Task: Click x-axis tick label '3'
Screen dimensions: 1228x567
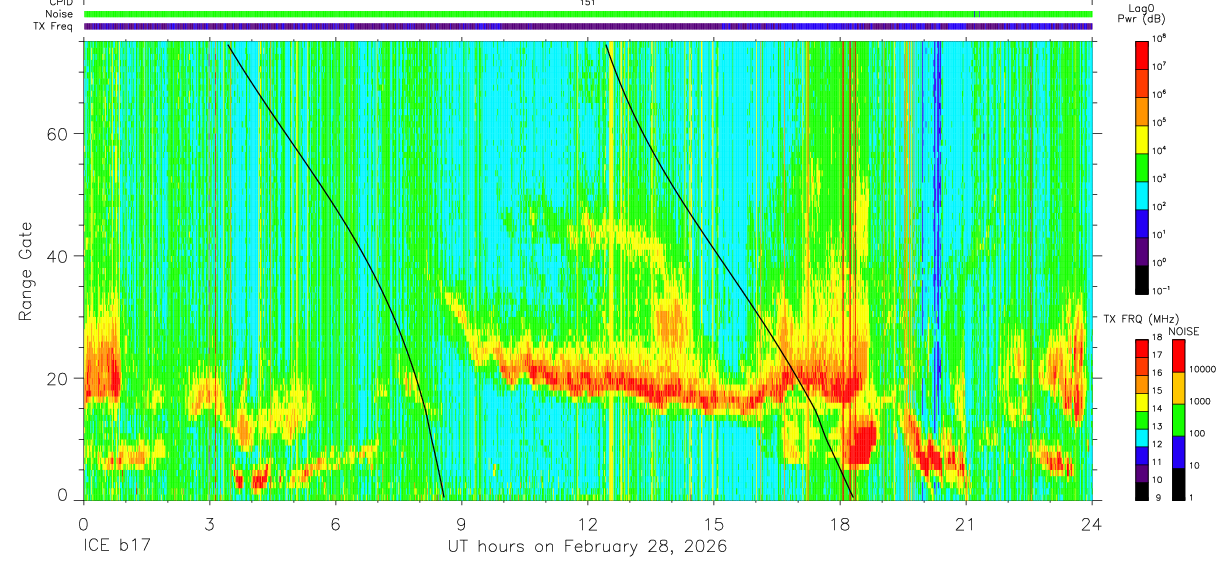Action: click(x=210, y=523)
